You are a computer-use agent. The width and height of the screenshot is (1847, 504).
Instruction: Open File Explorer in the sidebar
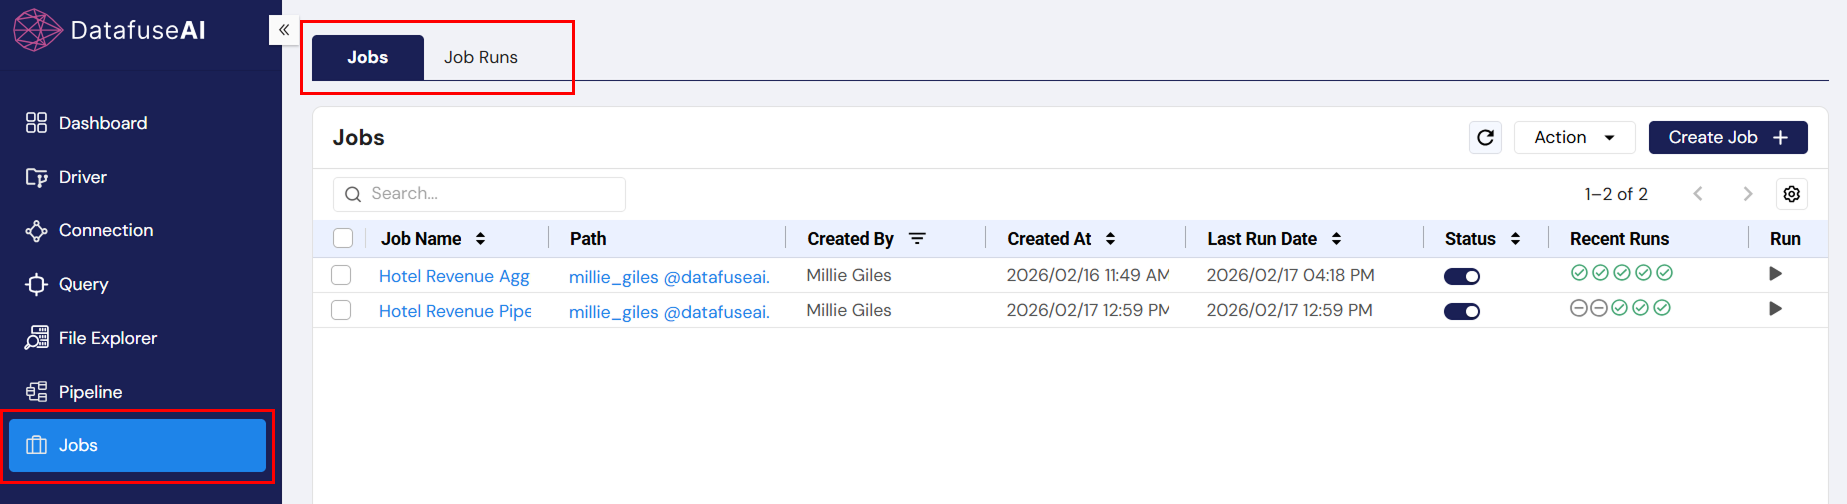[92, 338]
